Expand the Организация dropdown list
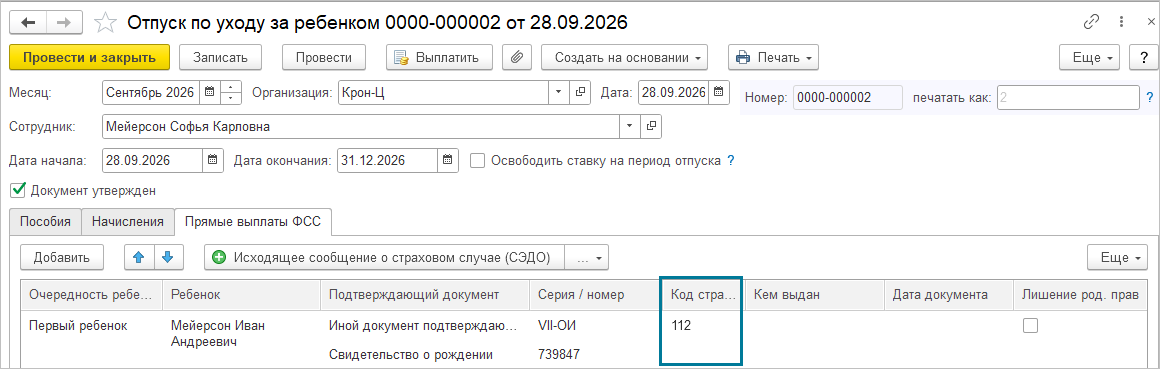This screenshot has width=1160, height=369. click(559, 92)
